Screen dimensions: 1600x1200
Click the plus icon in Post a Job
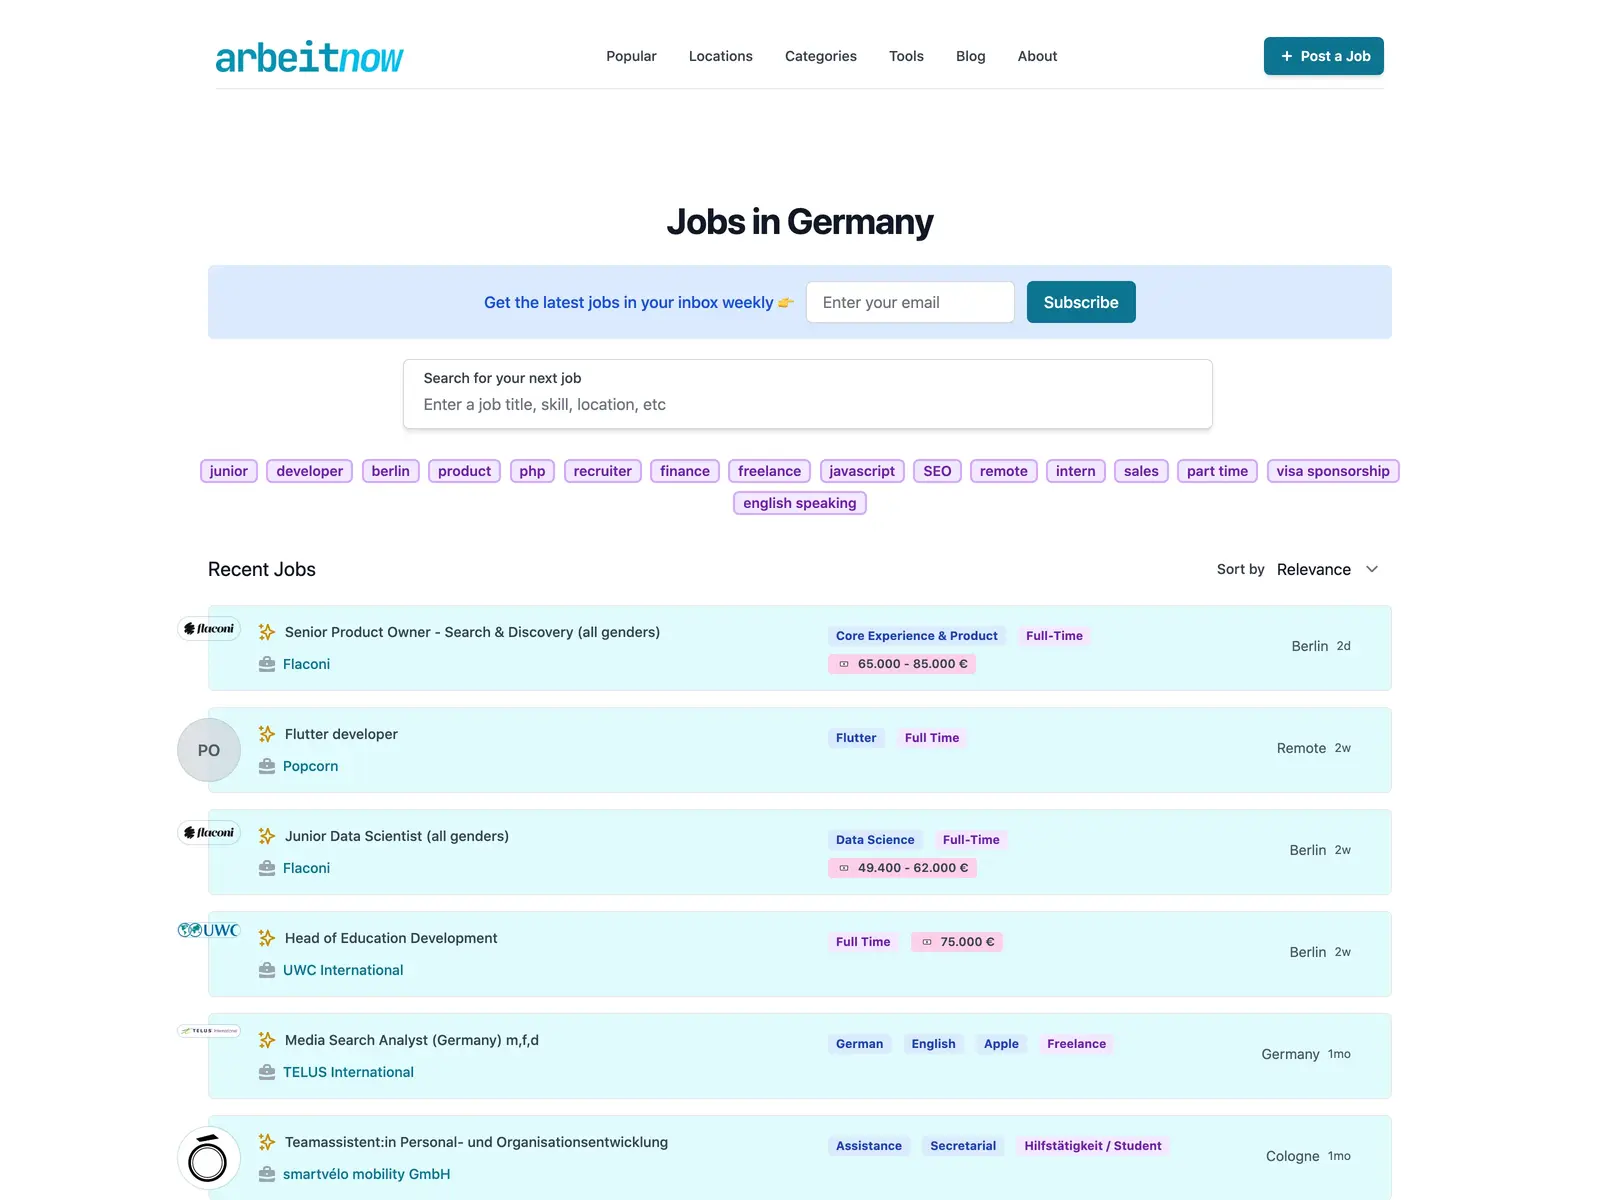tap(1287, 56)
